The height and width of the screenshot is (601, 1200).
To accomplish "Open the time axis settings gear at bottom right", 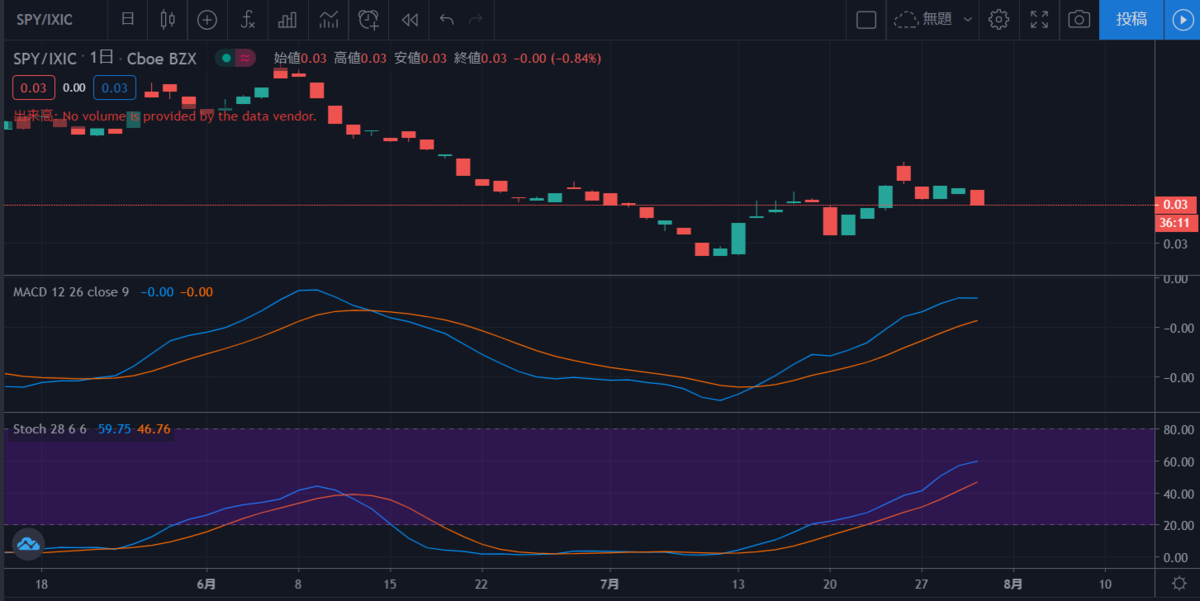I will 1180,584.
